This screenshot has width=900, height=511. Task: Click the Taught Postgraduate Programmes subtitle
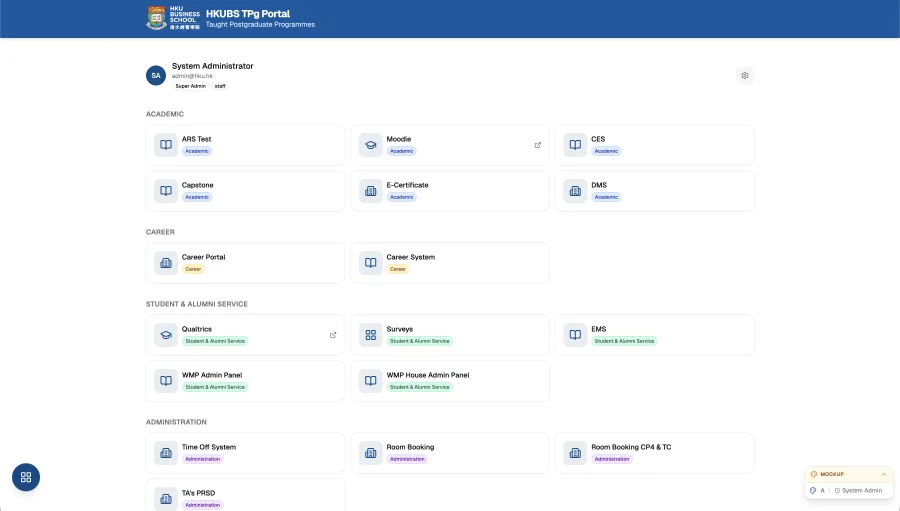click(x=261, y=25)
